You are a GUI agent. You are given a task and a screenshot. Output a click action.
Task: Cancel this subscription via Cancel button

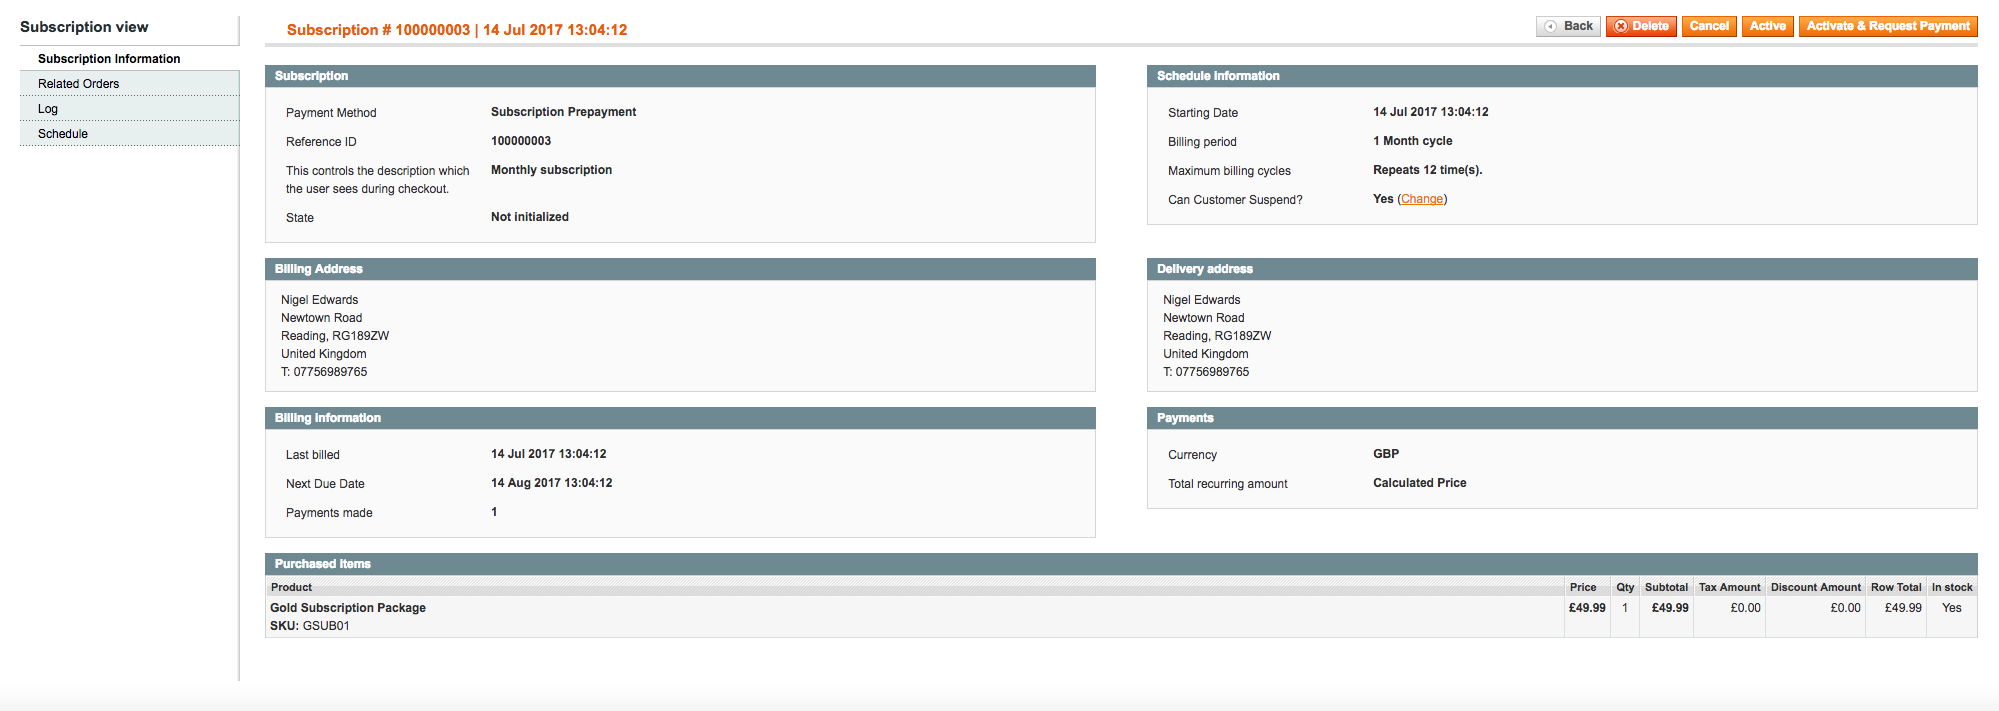point(1709,26)
